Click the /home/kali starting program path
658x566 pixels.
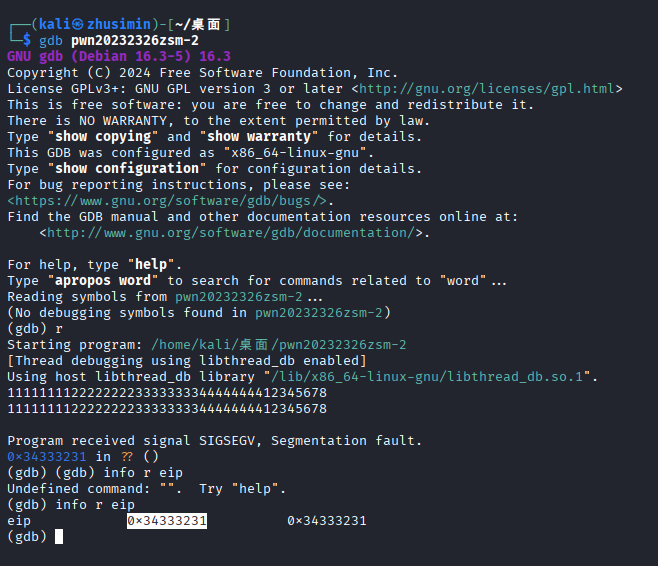(278, 345)
